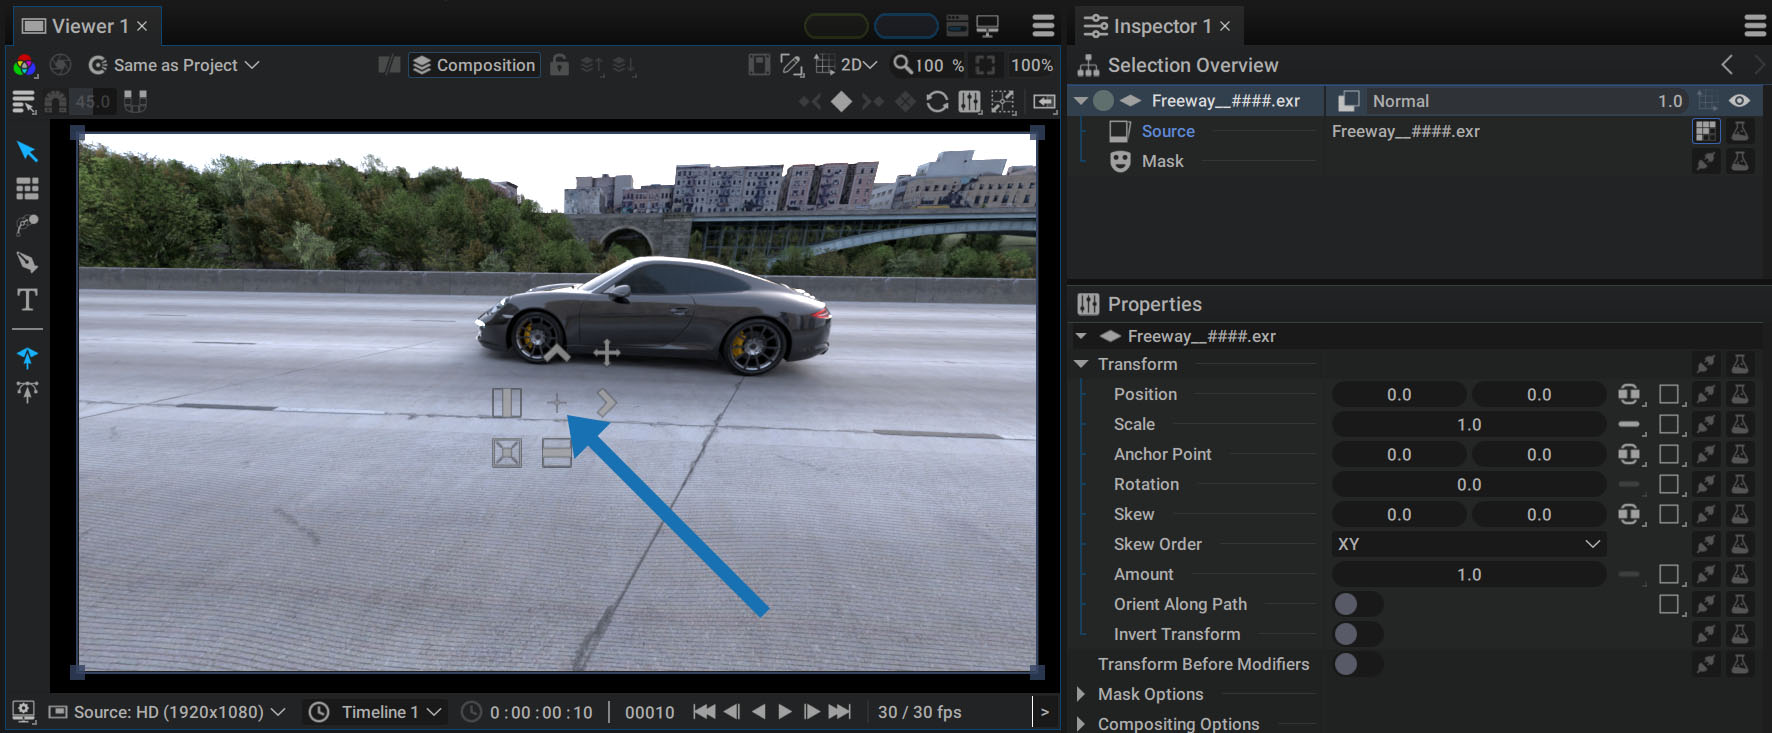
Task: Select the paint brush stroke tool
Action: (27, 225)
